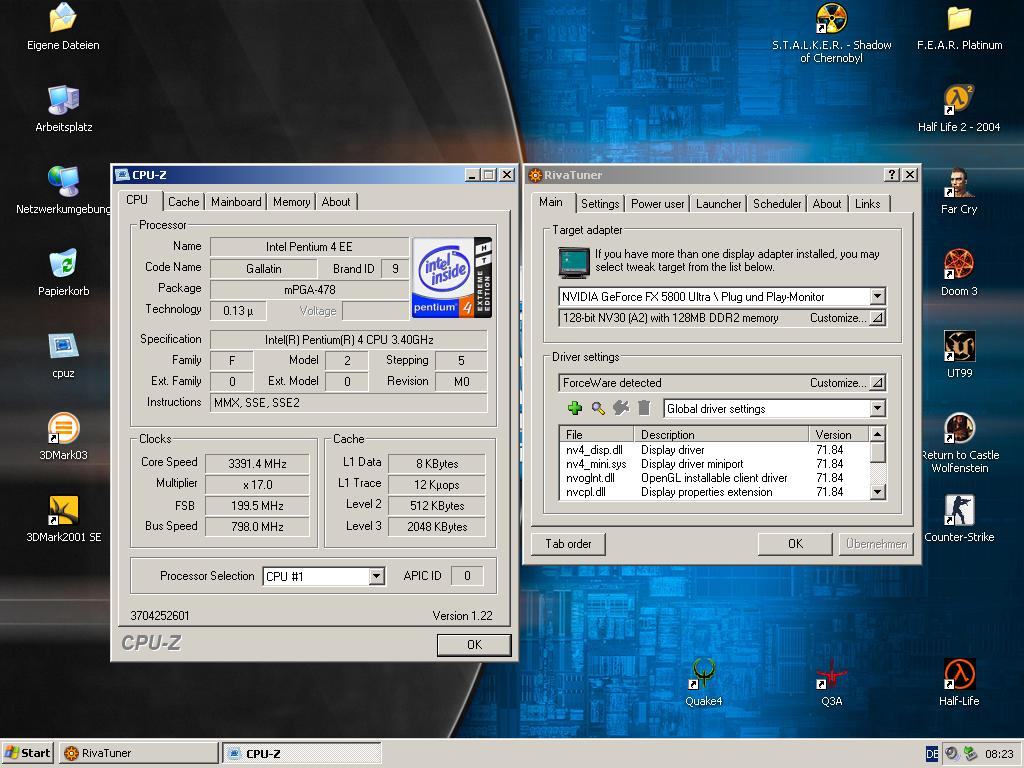Open the Global driver settings dropdown

pos(877,409)
